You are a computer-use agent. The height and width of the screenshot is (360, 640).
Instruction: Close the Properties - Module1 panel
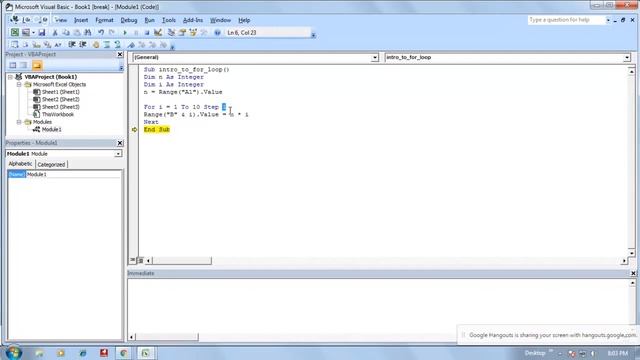click(120, 143)
